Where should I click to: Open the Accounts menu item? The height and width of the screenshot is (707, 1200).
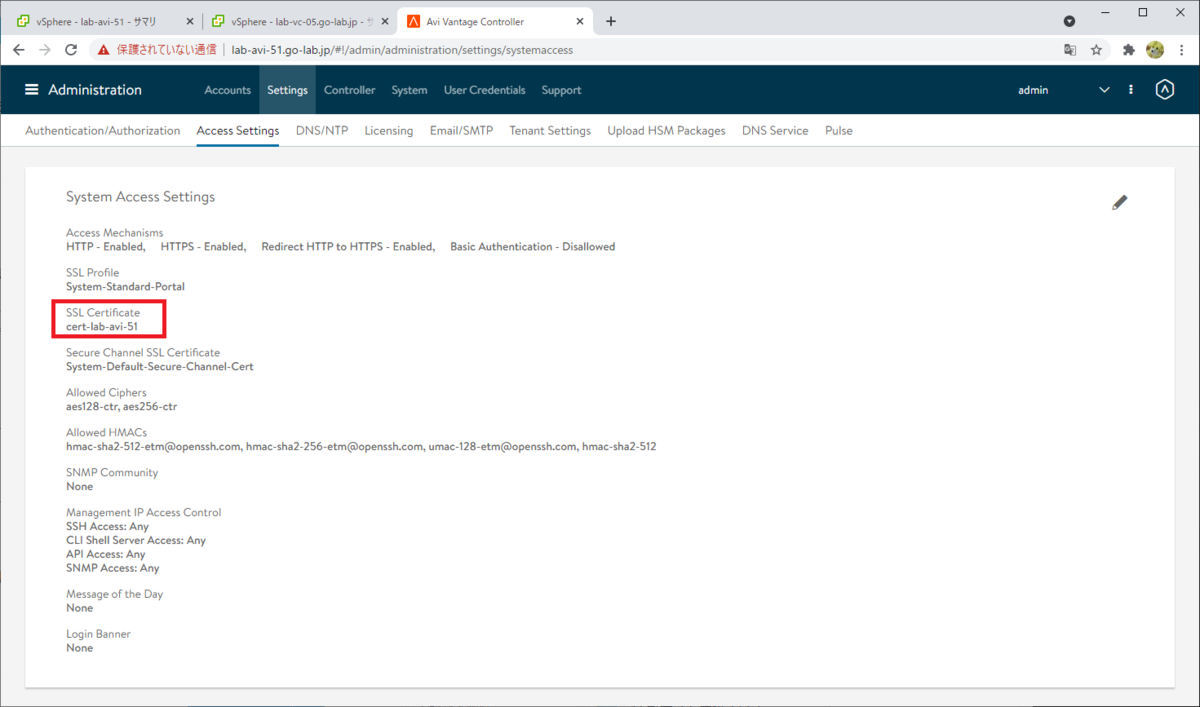tap(227, 90)
